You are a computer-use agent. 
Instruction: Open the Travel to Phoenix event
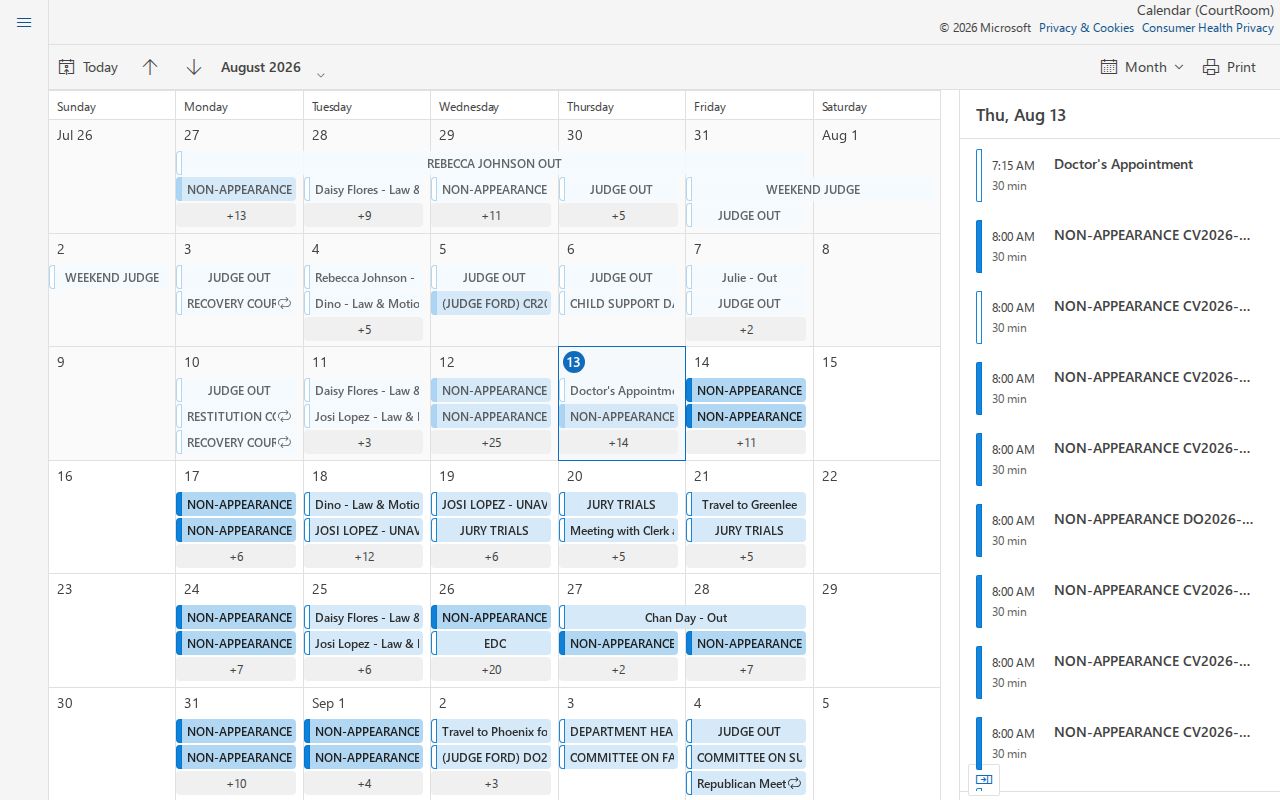pos(491,731)
